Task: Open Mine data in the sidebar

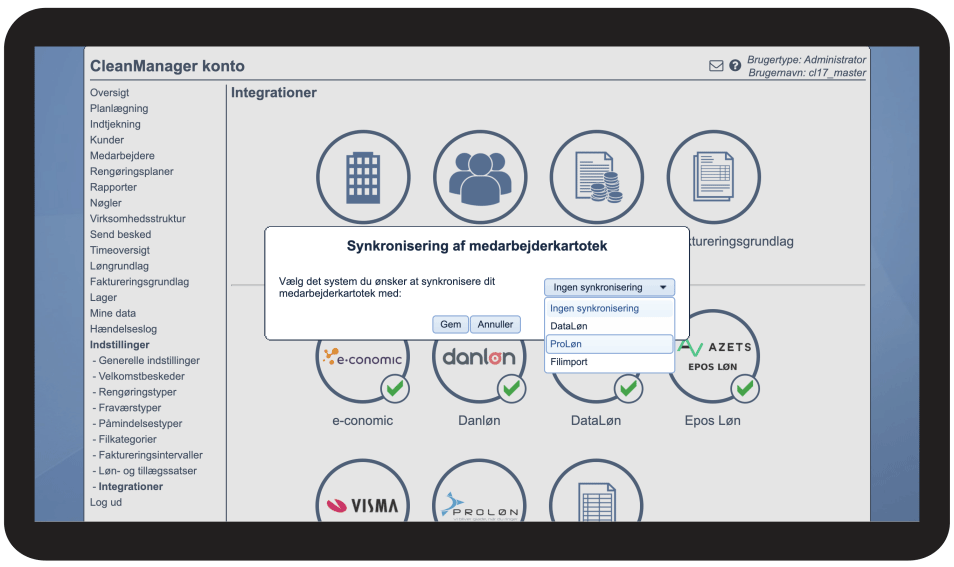Action: (x=113, y=313)
